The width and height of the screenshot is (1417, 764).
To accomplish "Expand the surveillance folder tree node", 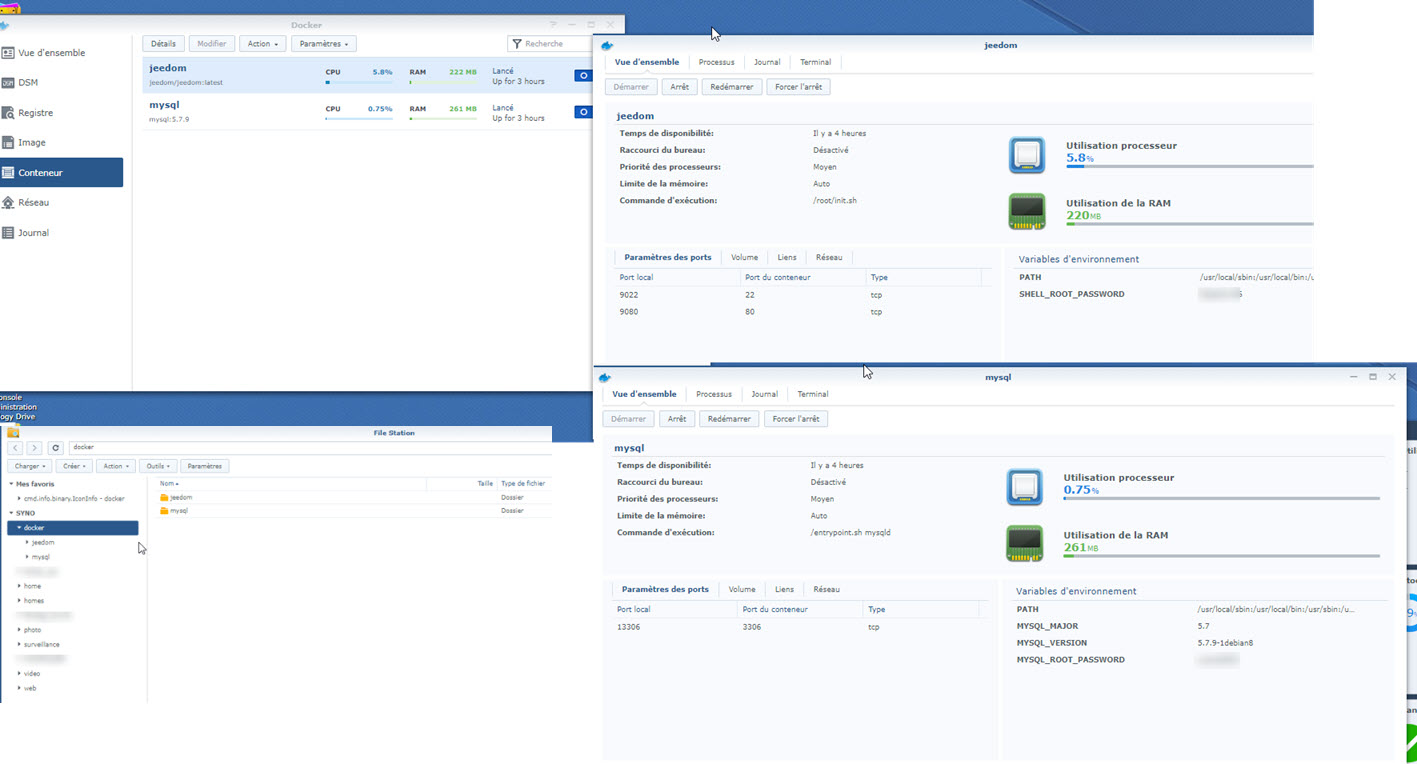I will [19, 645].
